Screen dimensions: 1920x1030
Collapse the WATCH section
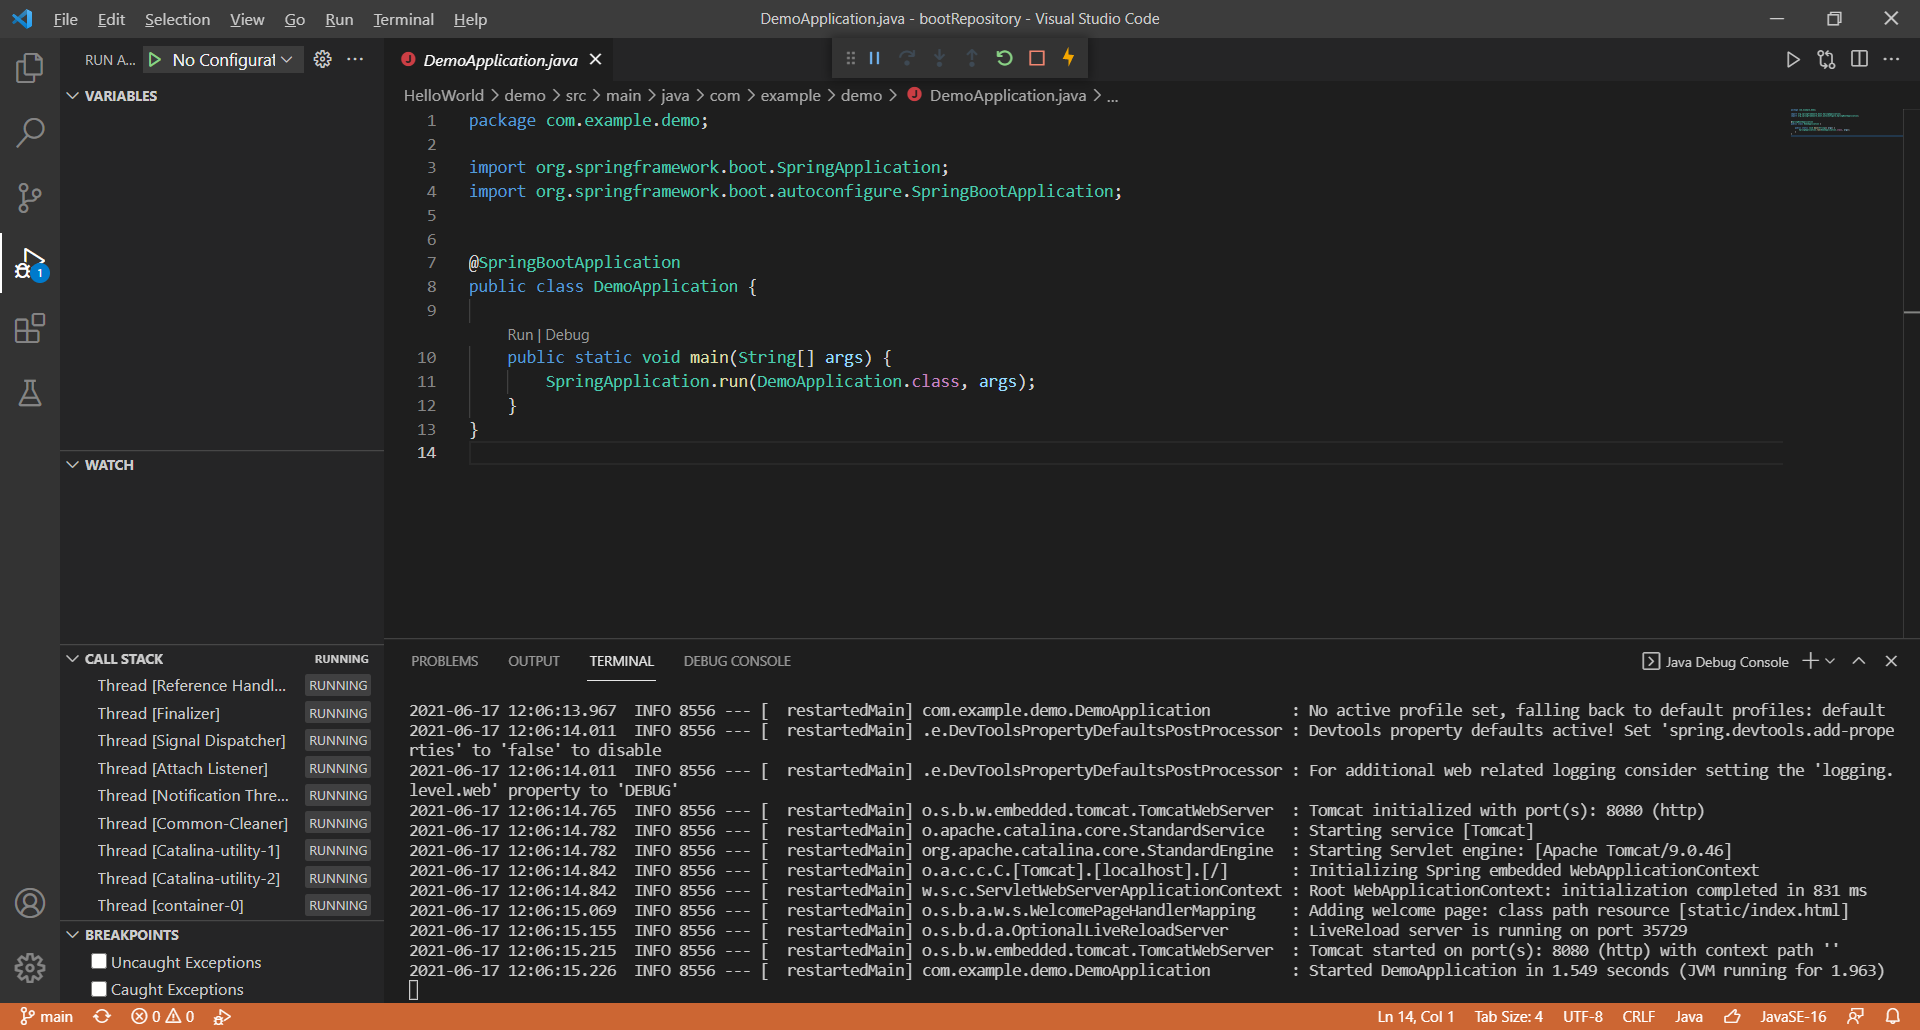click(x=73, y=465)
